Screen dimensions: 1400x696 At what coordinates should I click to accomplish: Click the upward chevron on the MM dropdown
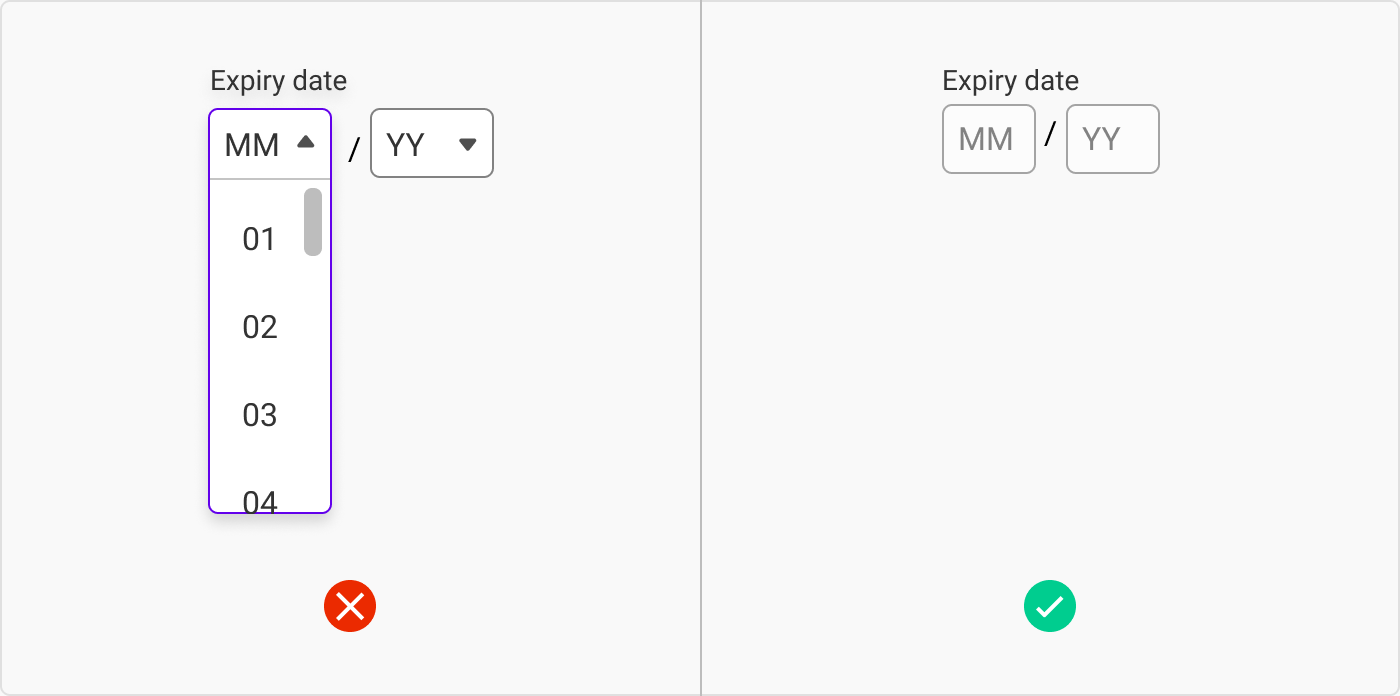(x=306, y=143)
